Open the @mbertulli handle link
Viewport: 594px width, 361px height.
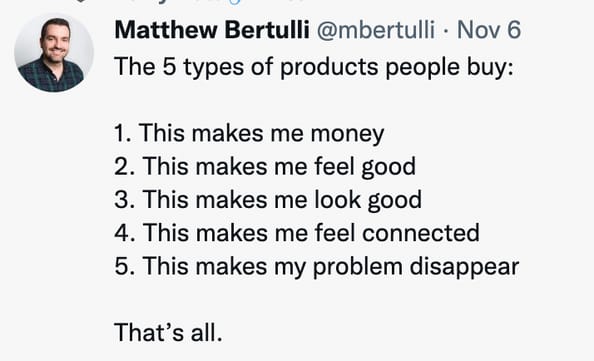tap(375, 30)
